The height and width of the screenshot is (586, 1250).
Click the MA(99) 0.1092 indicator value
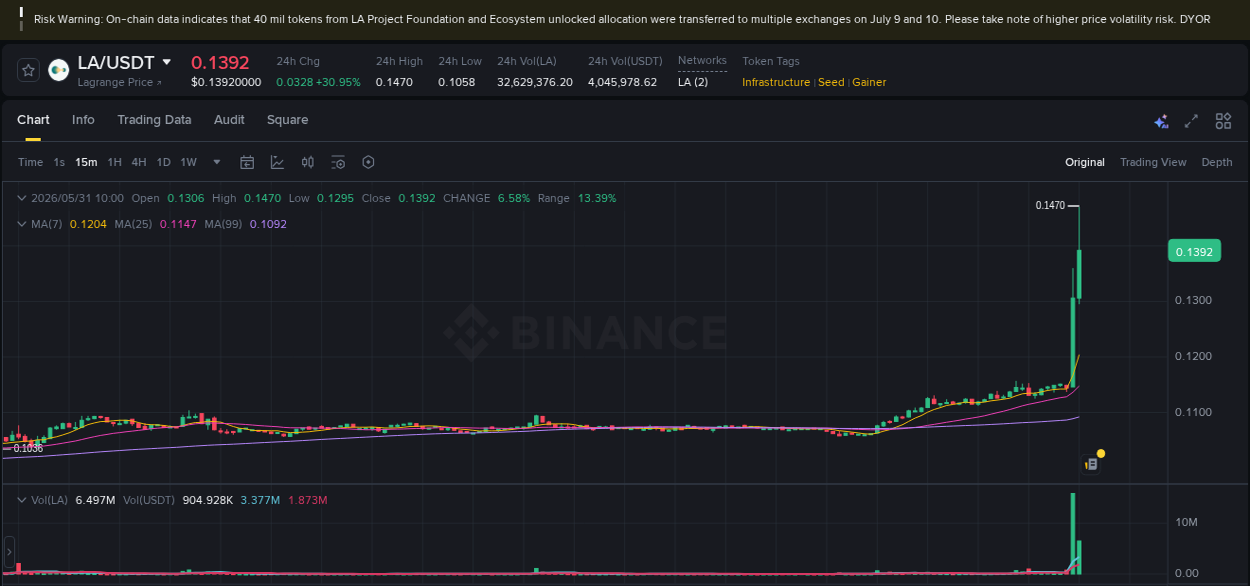coord(268,224)
